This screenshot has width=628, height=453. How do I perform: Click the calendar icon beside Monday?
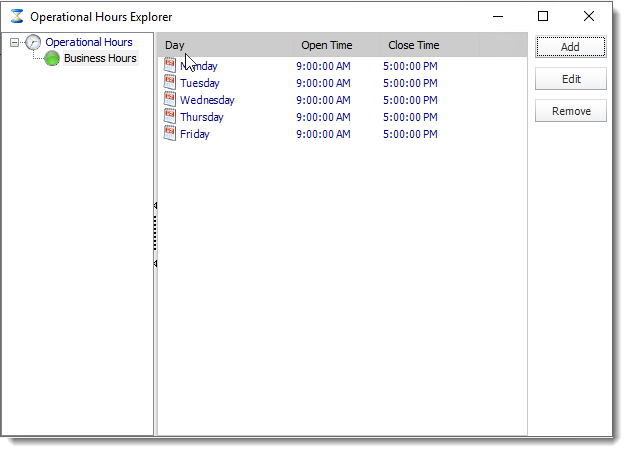(170, 66)
